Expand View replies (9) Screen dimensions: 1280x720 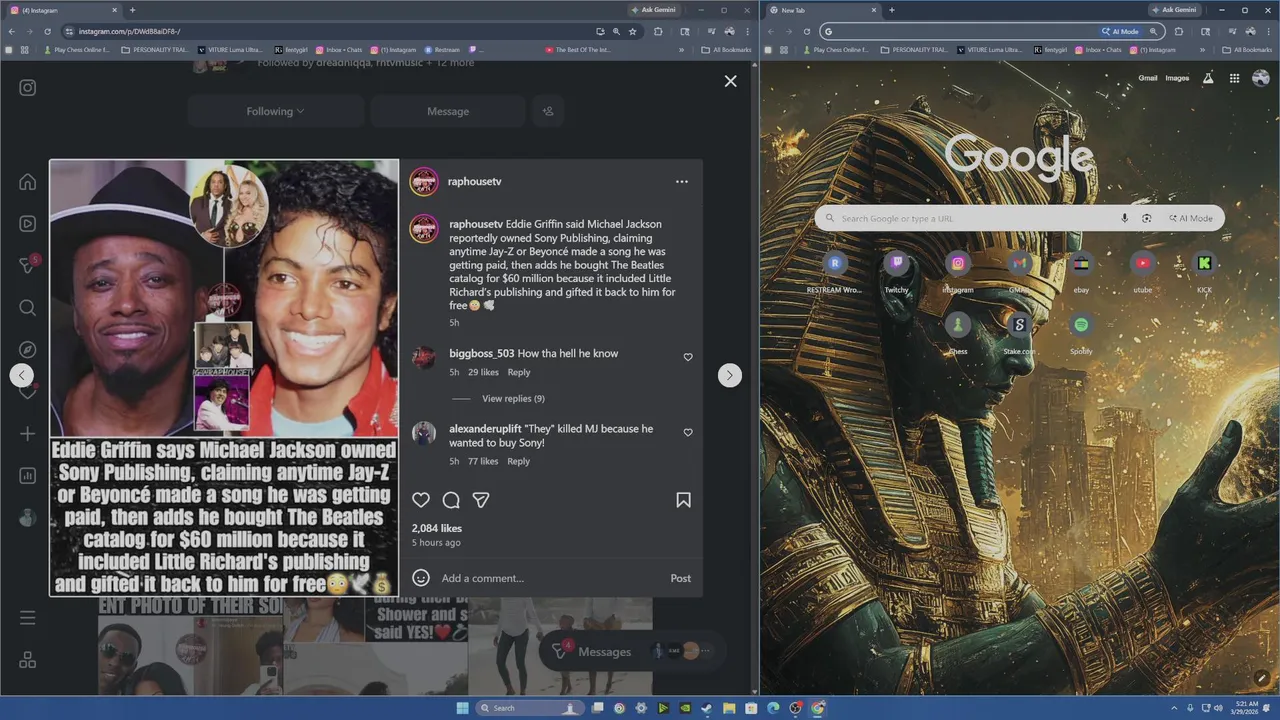point(513,399)
